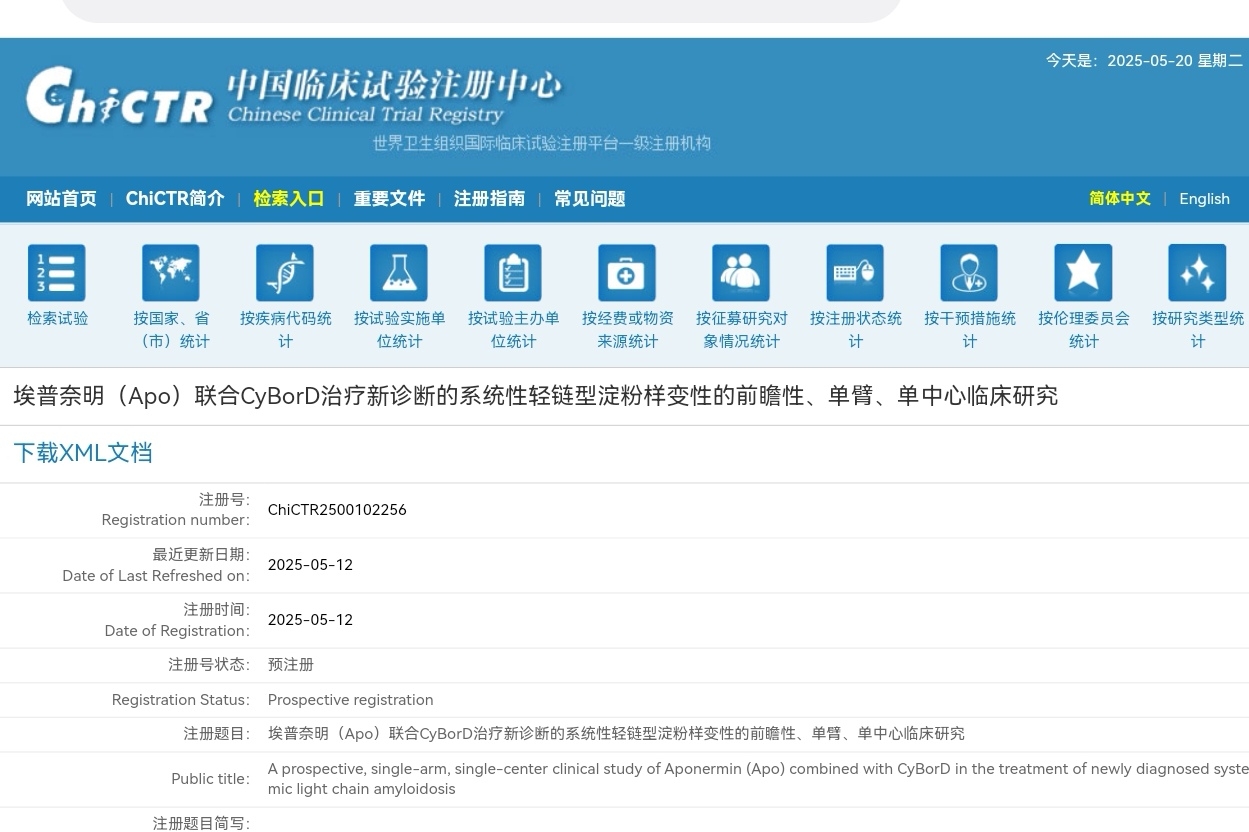Go to 网站首页 in the navigation bar

(61, 199)
